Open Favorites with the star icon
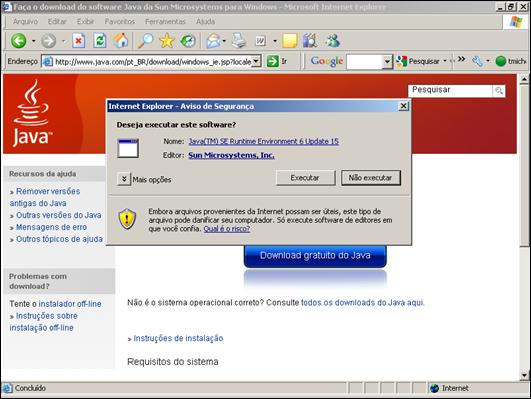This screenshot has width=531, height=399. [167, 41]
